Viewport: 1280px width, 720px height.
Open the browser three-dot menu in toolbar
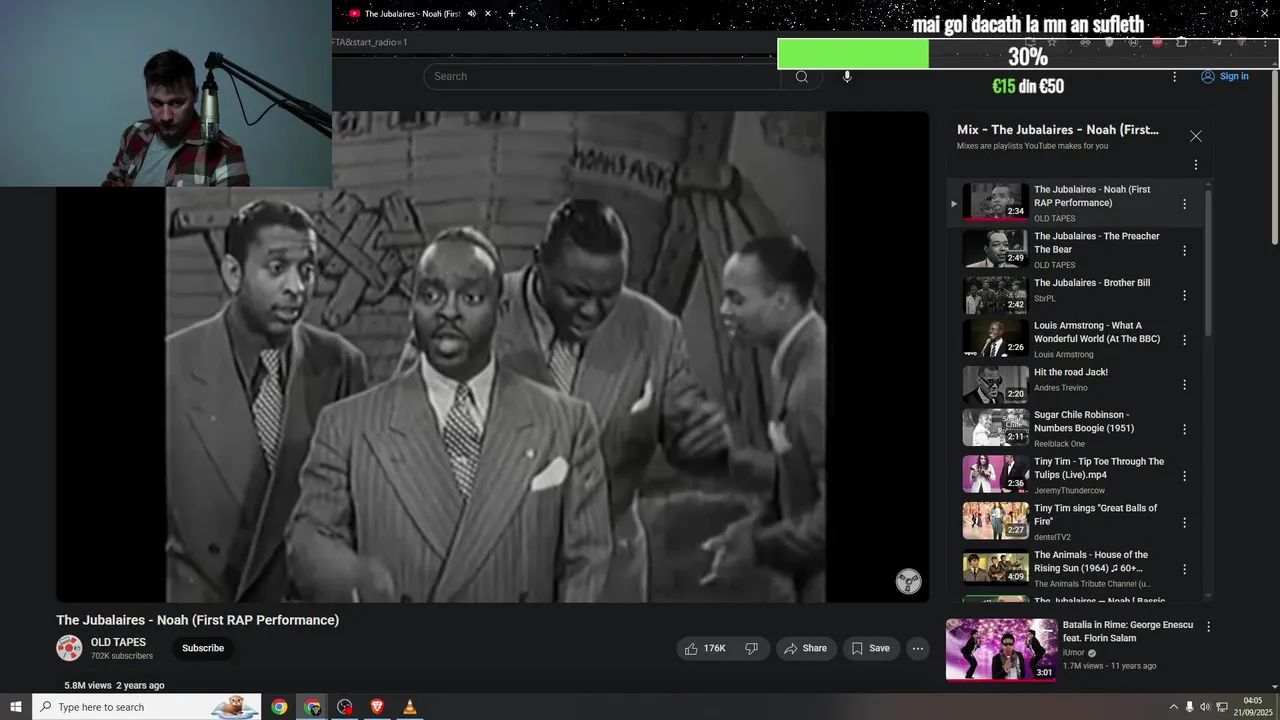click(x=1264, y=42)
